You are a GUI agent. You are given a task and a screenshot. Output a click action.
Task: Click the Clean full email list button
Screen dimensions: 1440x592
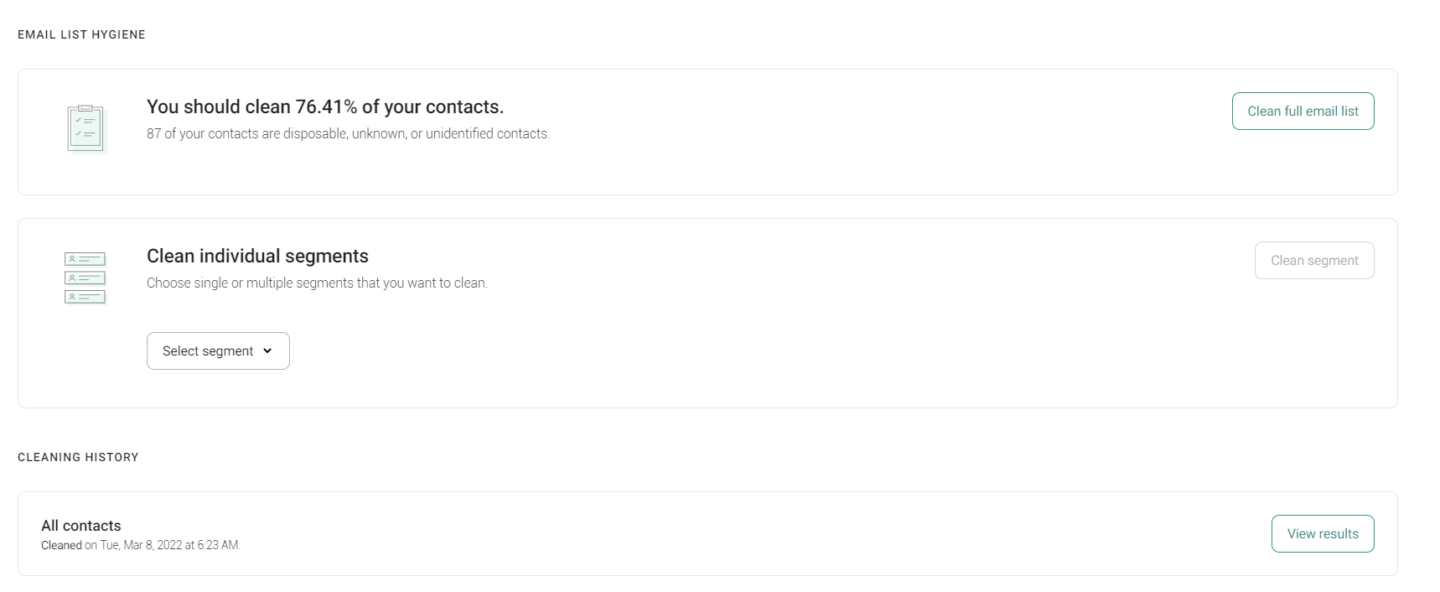coord(1302,111)
